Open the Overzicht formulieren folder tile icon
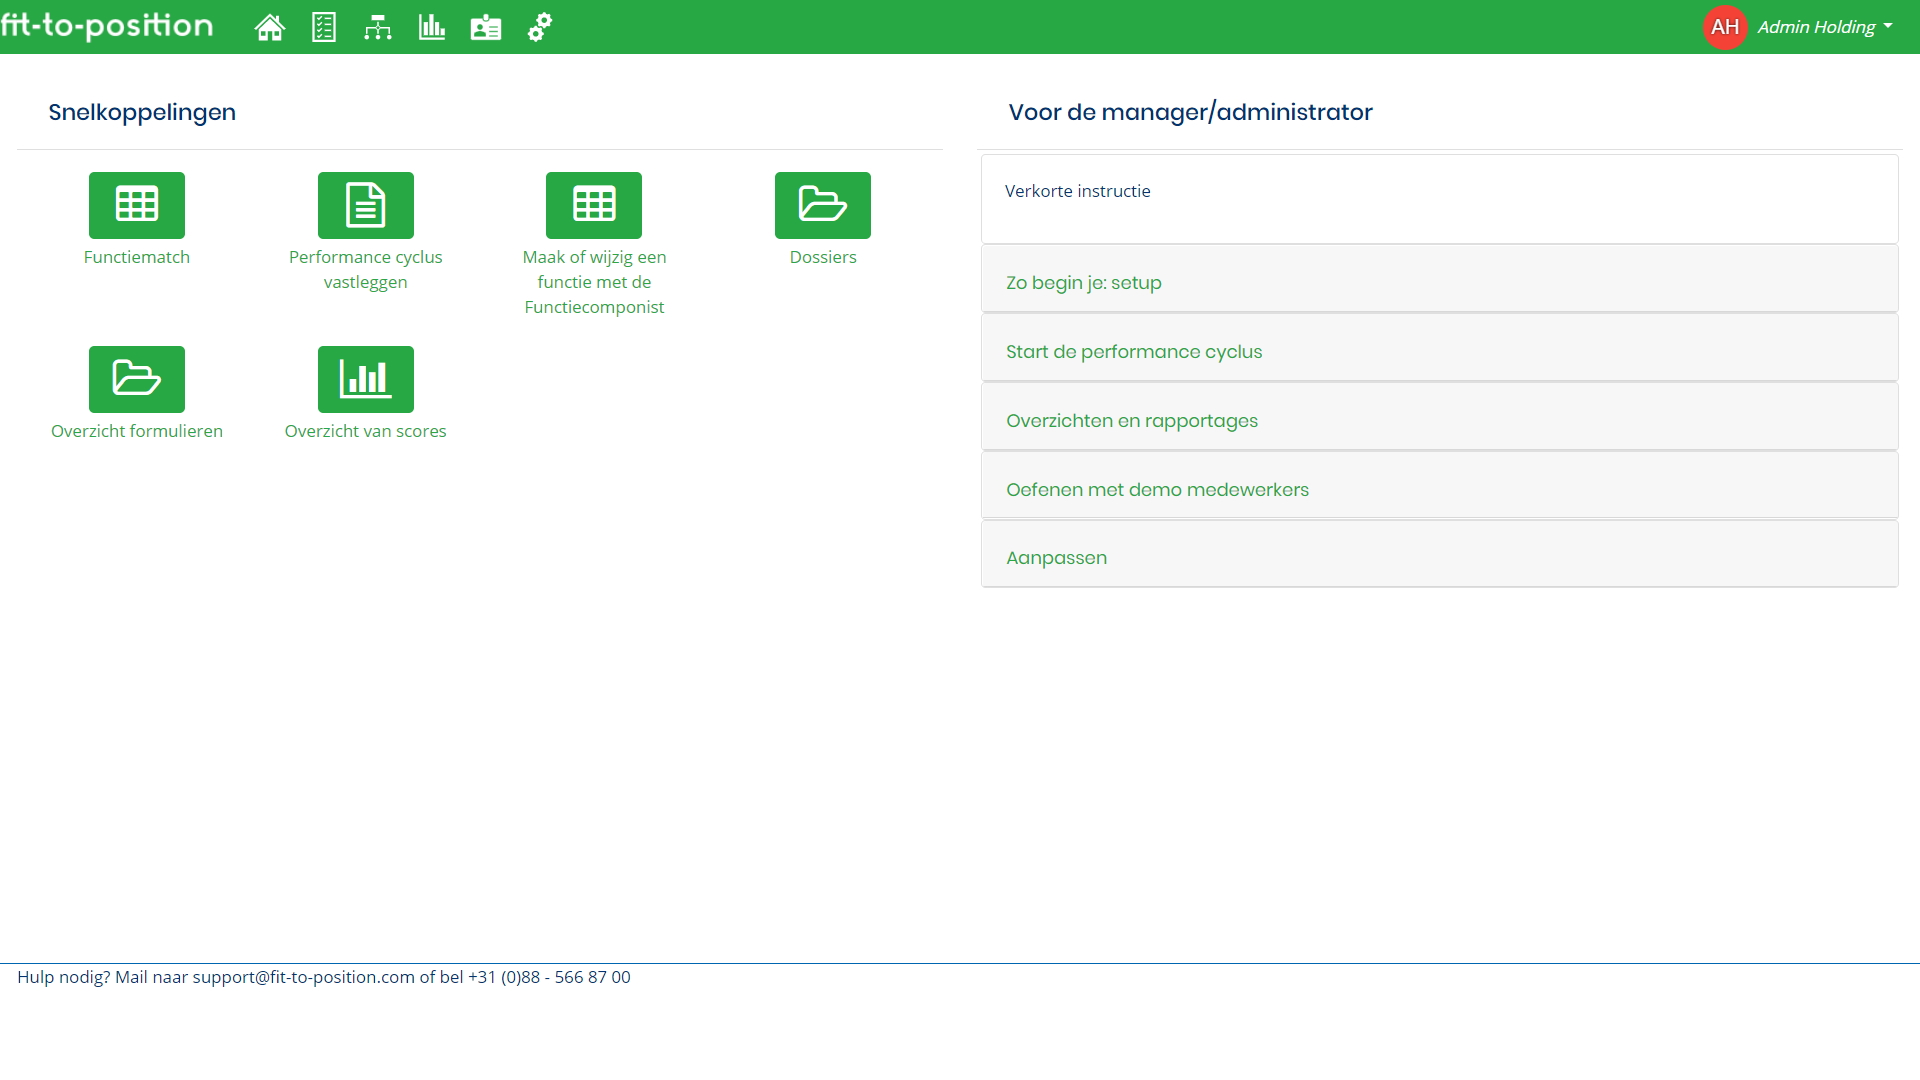The height and width of the screenshot is (1080, 1920). 137,379
